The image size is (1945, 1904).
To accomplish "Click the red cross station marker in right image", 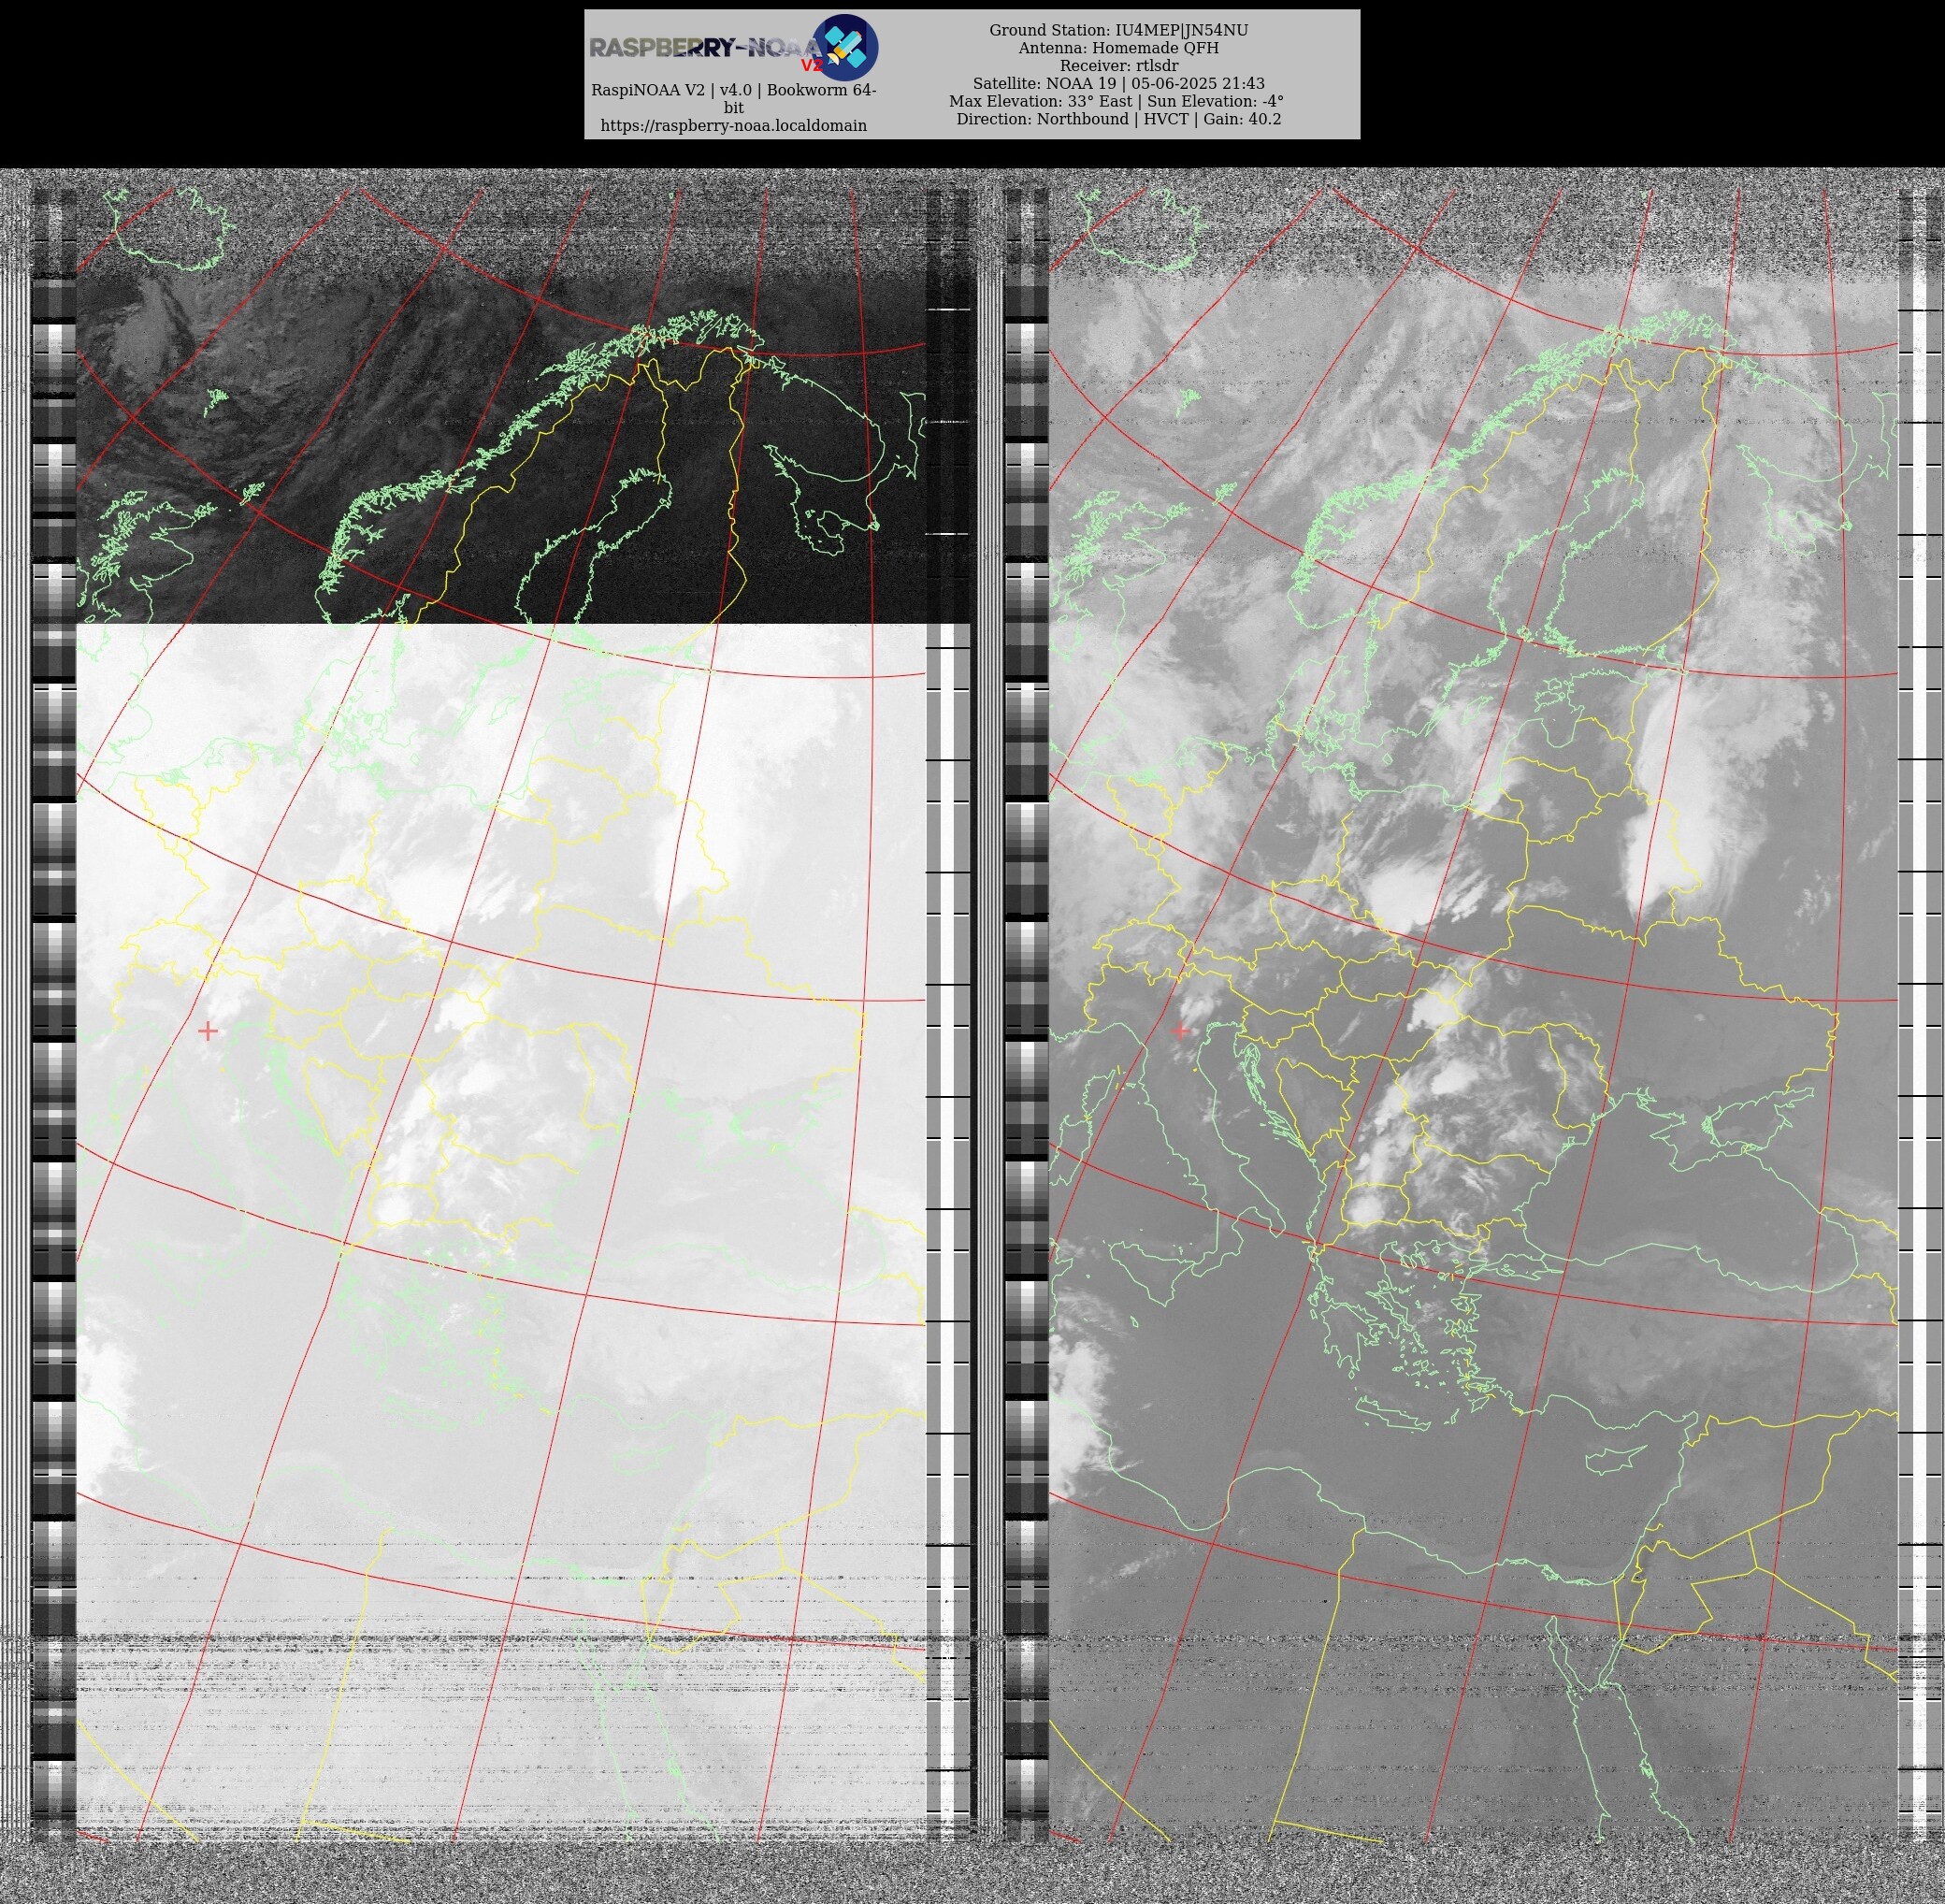I will (x=1180, y=1030).
